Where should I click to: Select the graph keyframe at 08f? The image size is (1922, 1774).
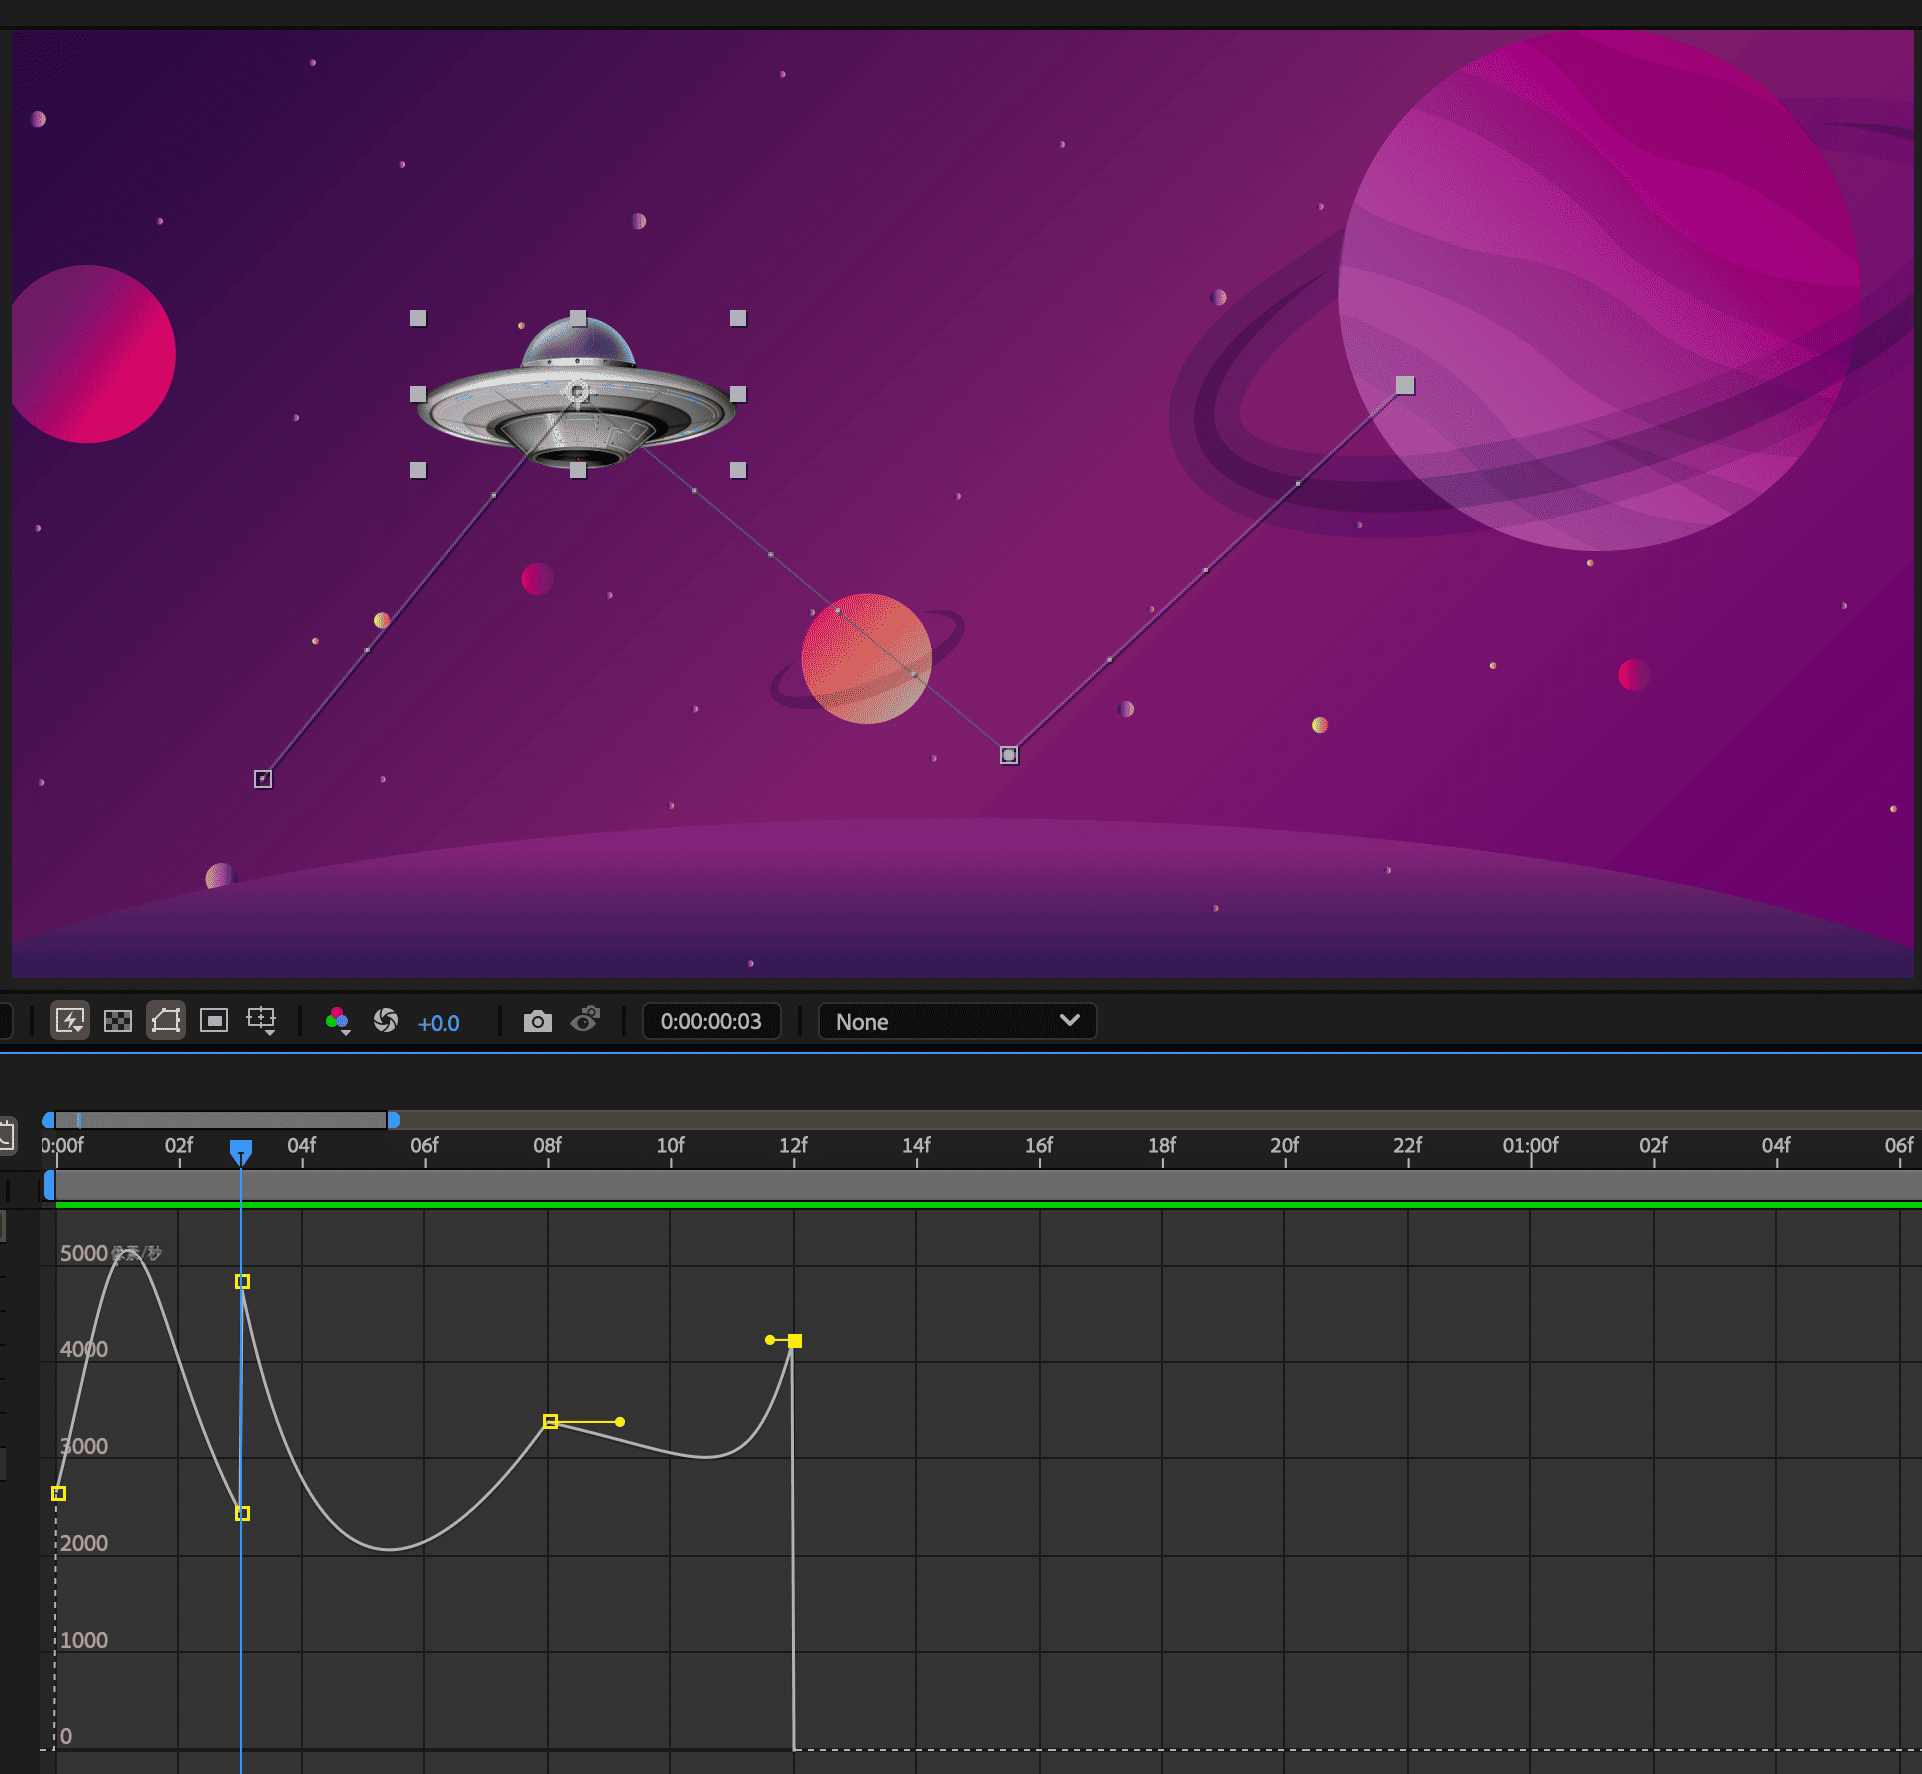[550, 1421]
